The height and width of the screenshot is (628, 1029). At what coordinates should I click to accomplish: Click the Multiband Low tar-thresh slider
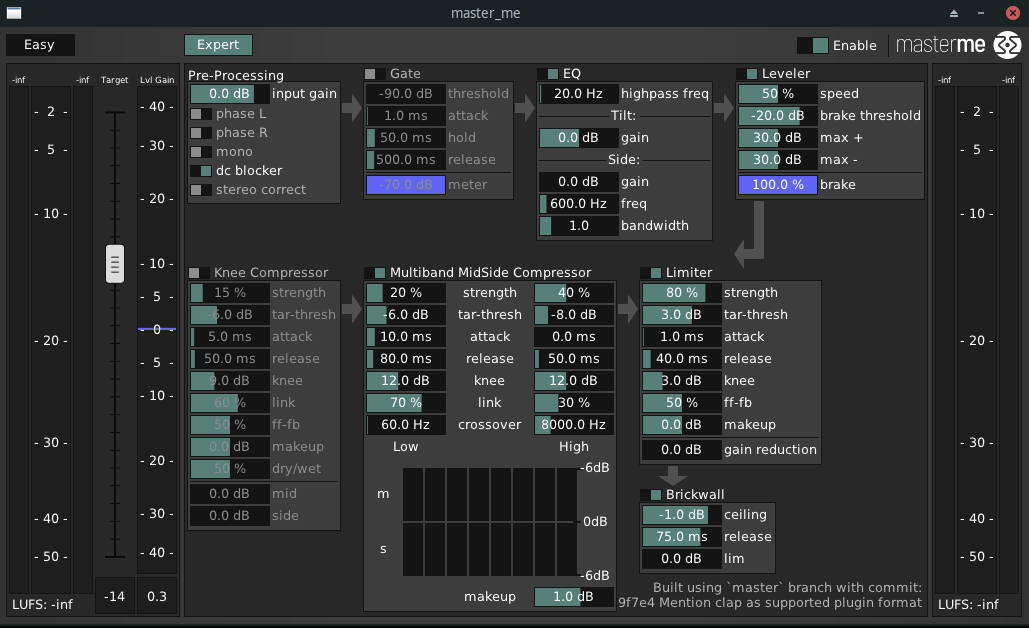coord(406,314)
